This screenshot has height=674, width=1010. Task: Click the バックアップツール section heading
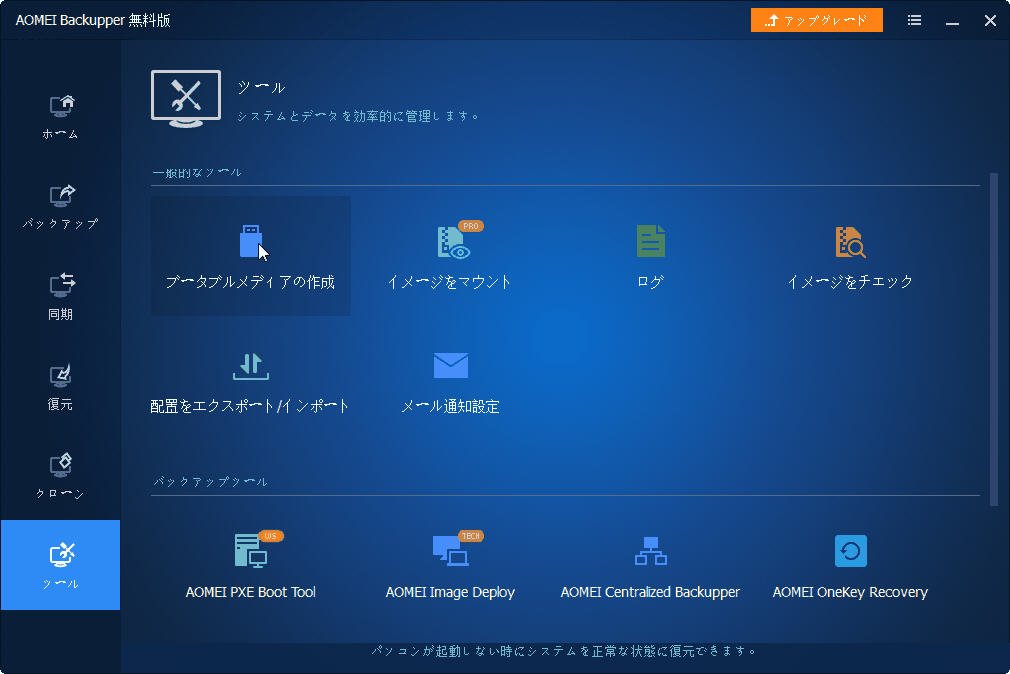[210, 482]
